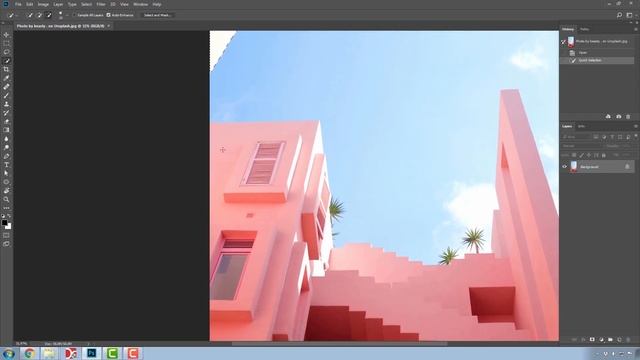This screenshot has height=360, width=640.
Task: Open the Image menu
Action: pyautogui.click(x=43, y=4)
